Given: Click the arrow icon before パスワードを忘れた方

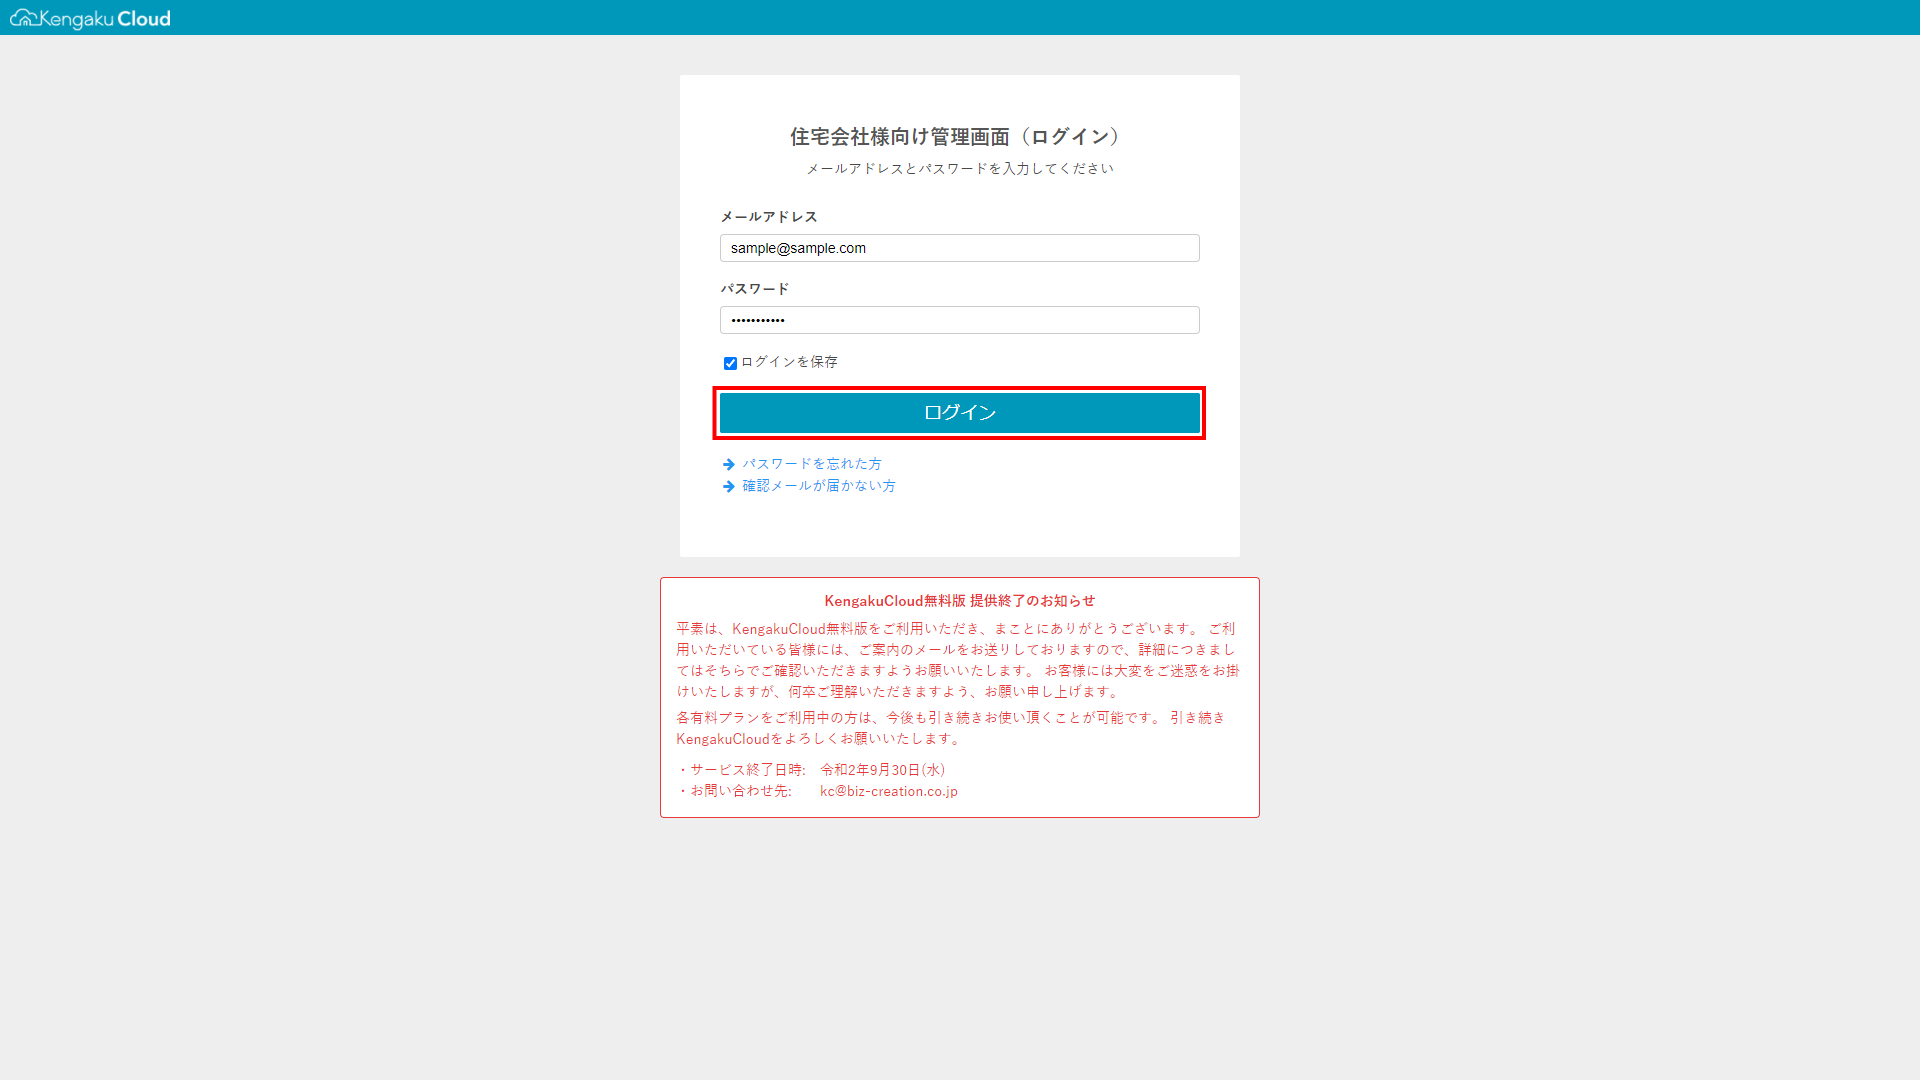Looking at the screenshot, I should point(728,463).
